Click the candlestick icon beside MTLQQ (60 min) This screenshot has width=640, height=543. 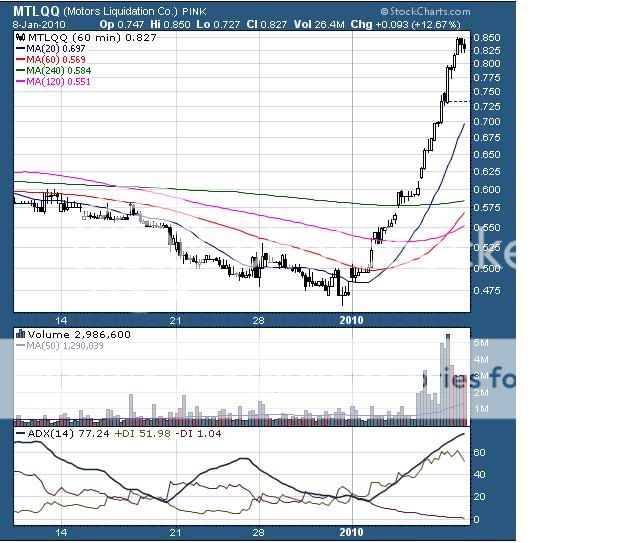coord(19,36)
